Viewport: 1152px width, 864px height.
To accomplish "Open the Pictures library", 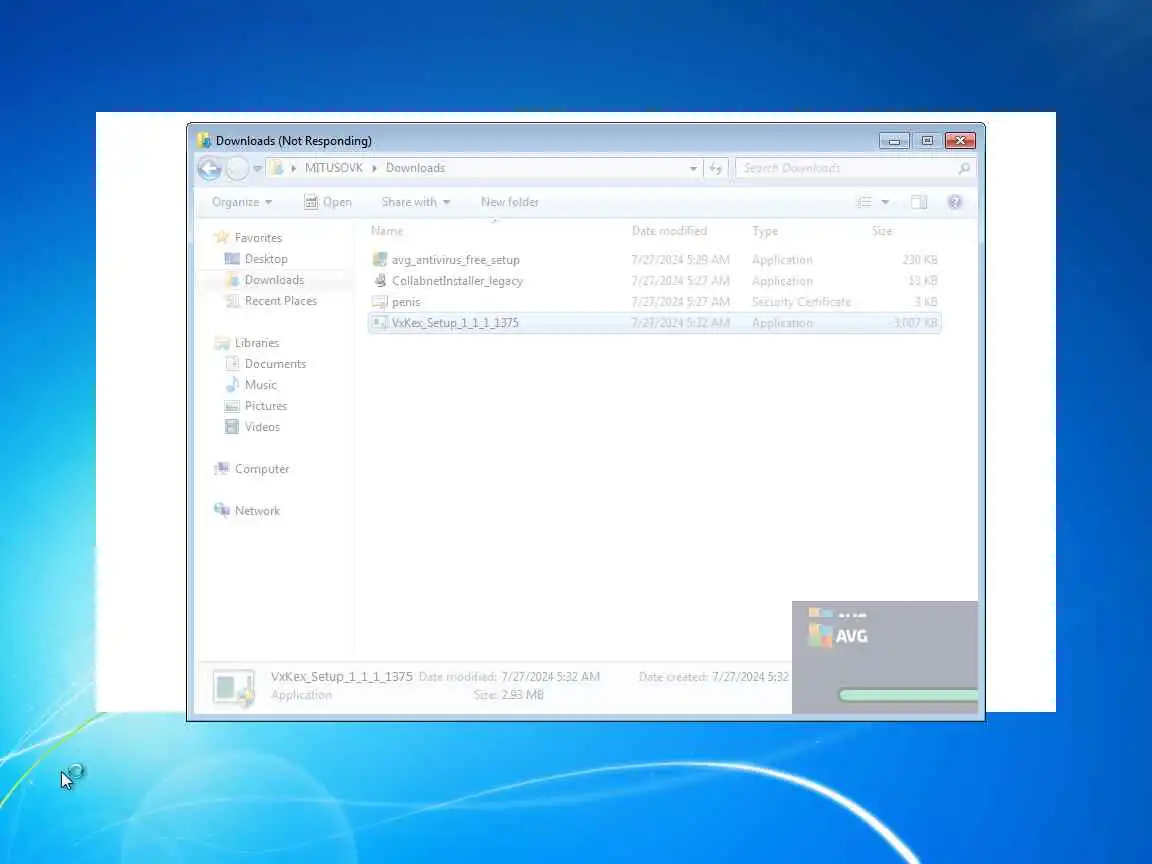I will coord(265,406).
